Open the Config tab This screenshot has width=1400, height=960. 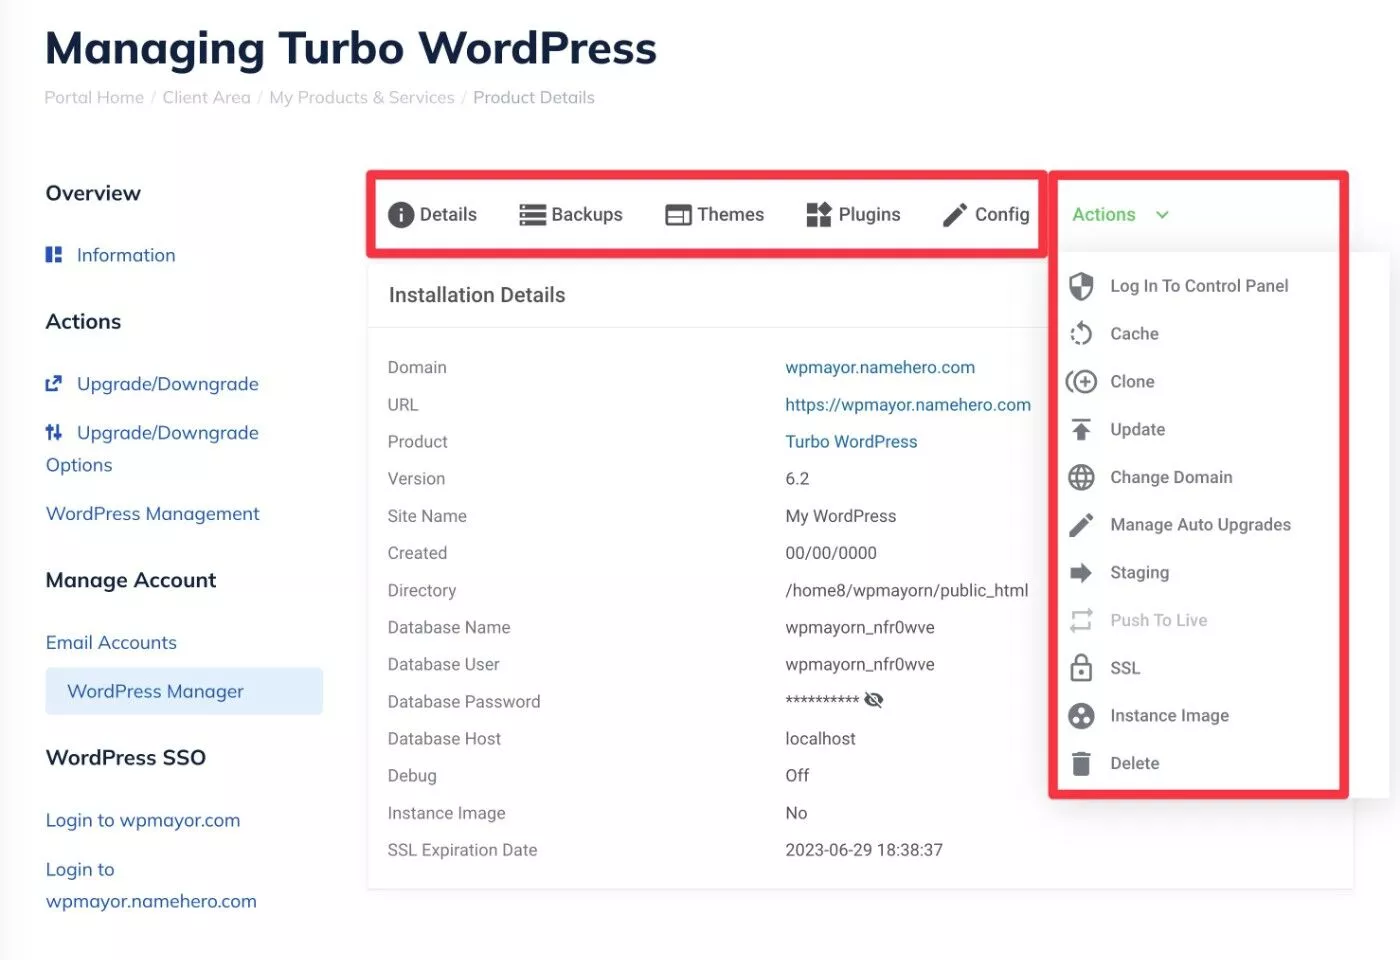point(986,215)
